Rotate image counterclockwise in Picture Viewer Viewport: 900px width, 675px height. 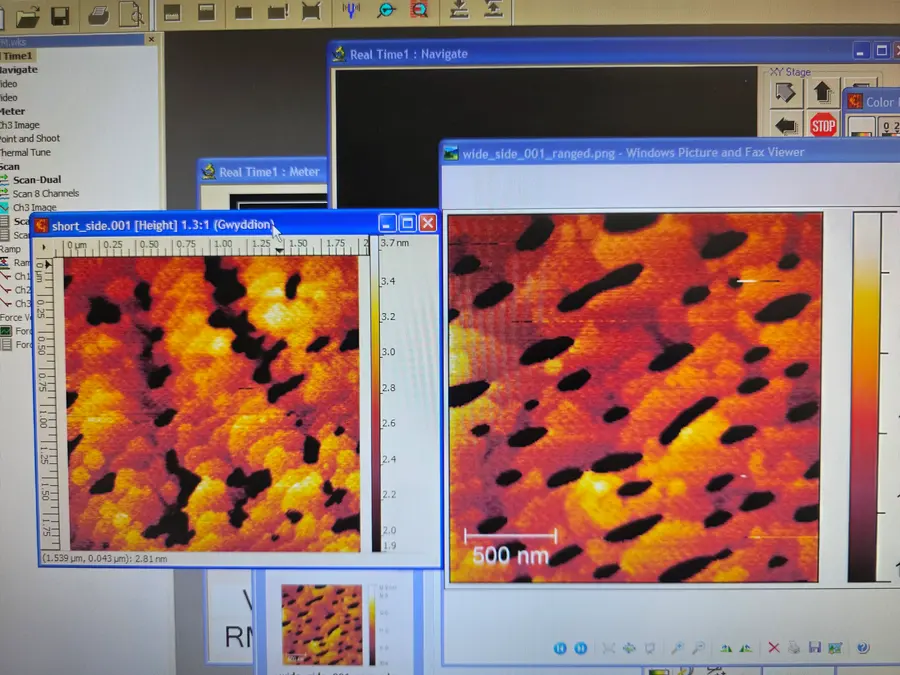tap(746, 648)
